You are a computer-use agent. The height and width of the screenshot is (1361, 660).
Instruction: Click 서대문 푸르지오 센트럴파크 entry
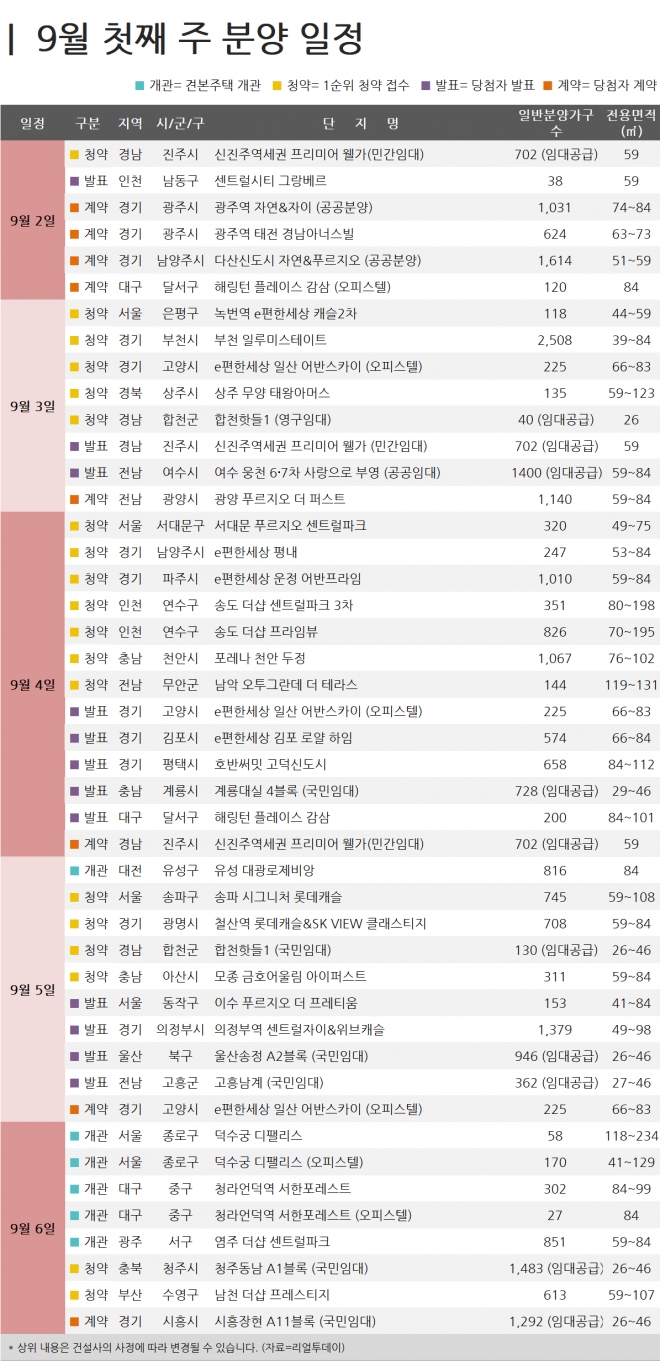(292, 525)
